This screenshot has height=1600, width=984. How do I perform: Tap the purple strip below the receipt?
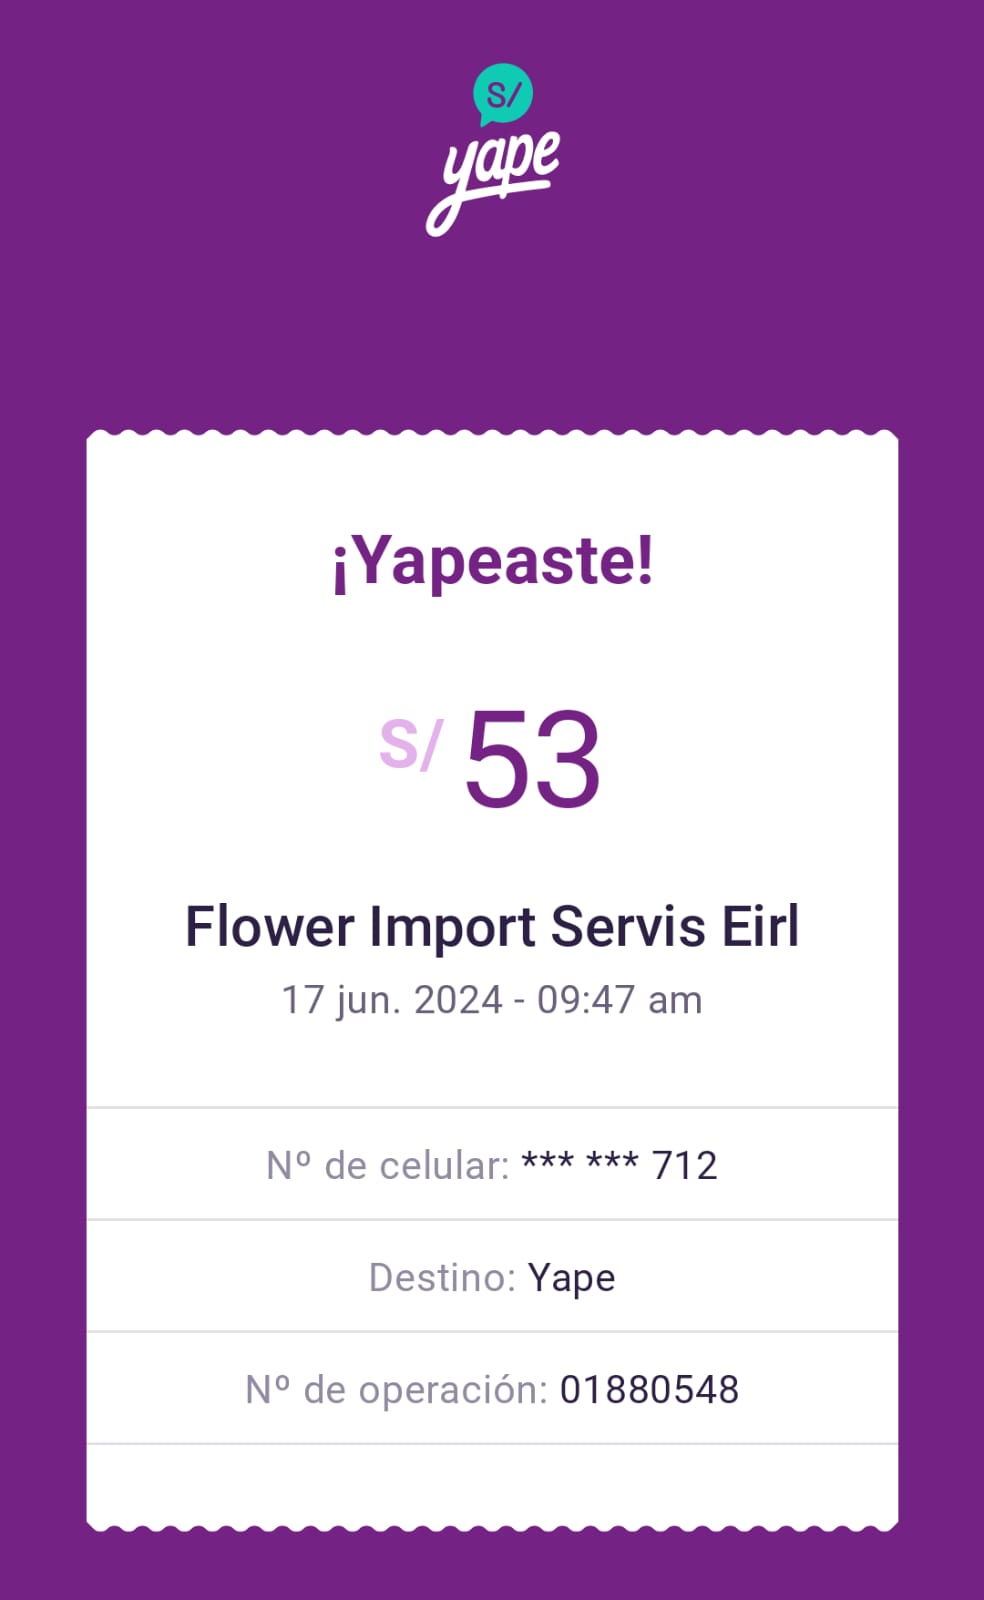coord(492,1568)
